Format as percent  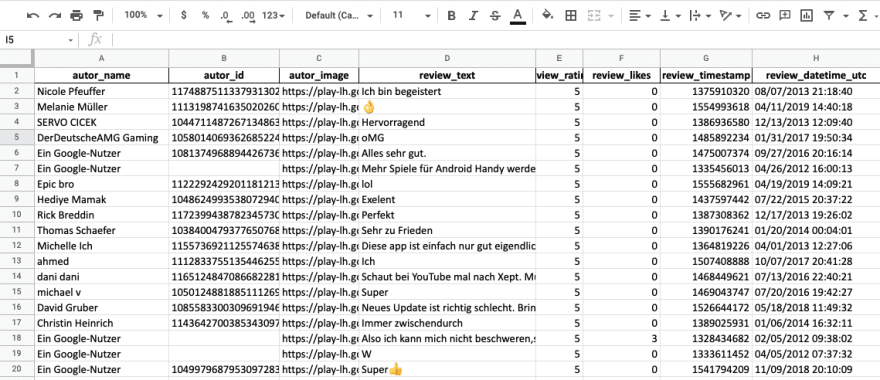point(205,16)
